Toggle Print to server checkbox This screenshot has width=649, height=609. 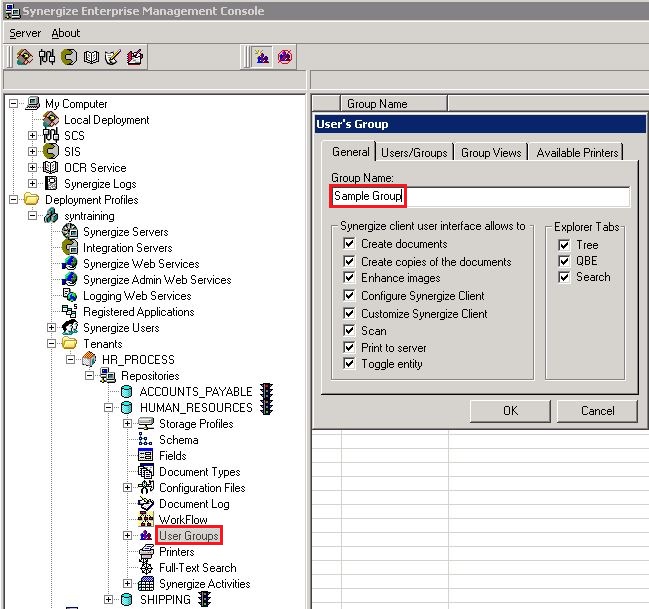pyautogui.click(x=349, y=347)
